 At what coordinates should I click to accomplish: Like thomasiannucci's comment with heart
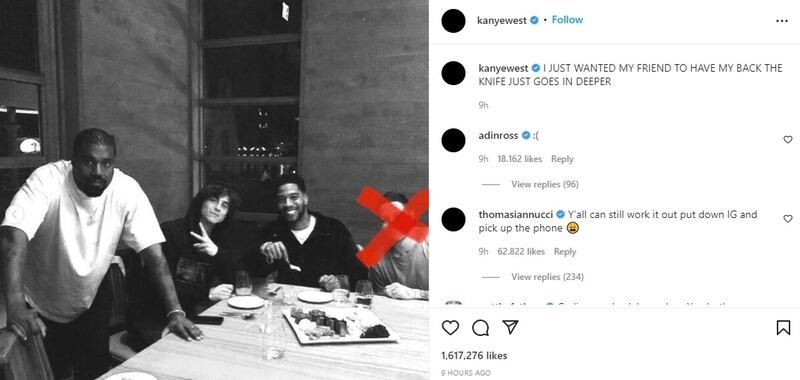click(788, 218)
